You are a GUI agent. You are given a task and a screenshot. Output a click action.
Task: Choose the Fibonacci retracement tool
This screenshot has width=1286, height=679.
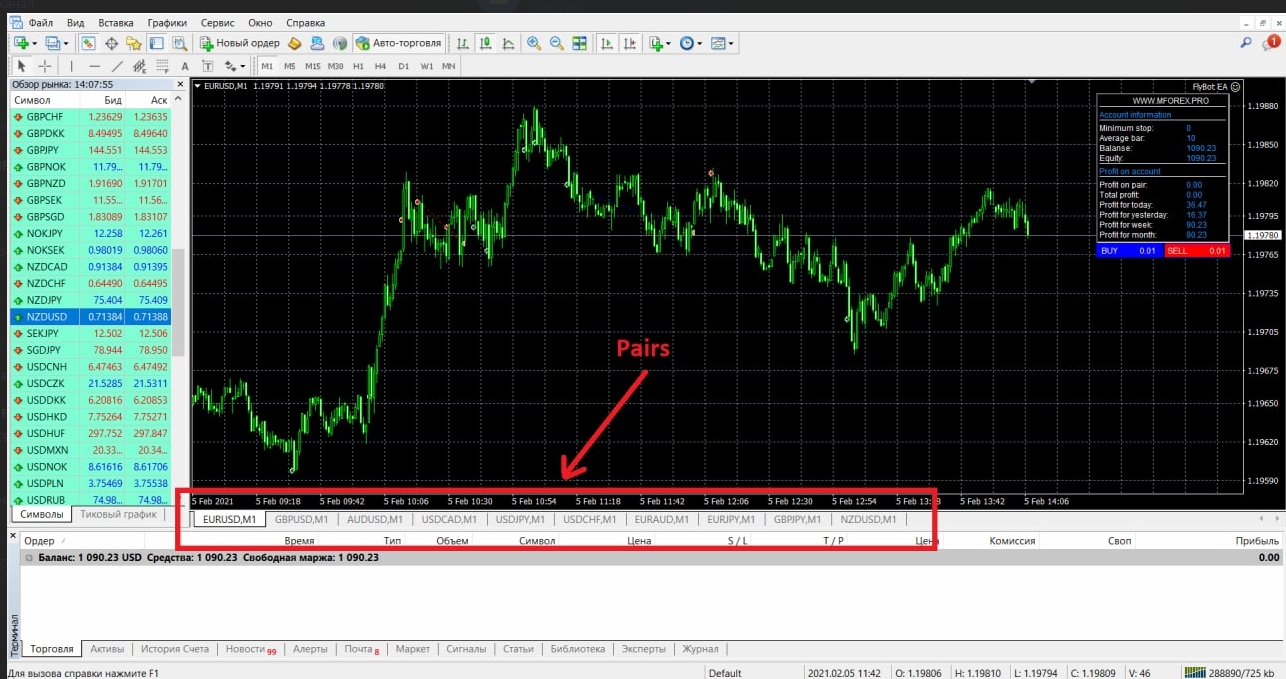(161, 66)
